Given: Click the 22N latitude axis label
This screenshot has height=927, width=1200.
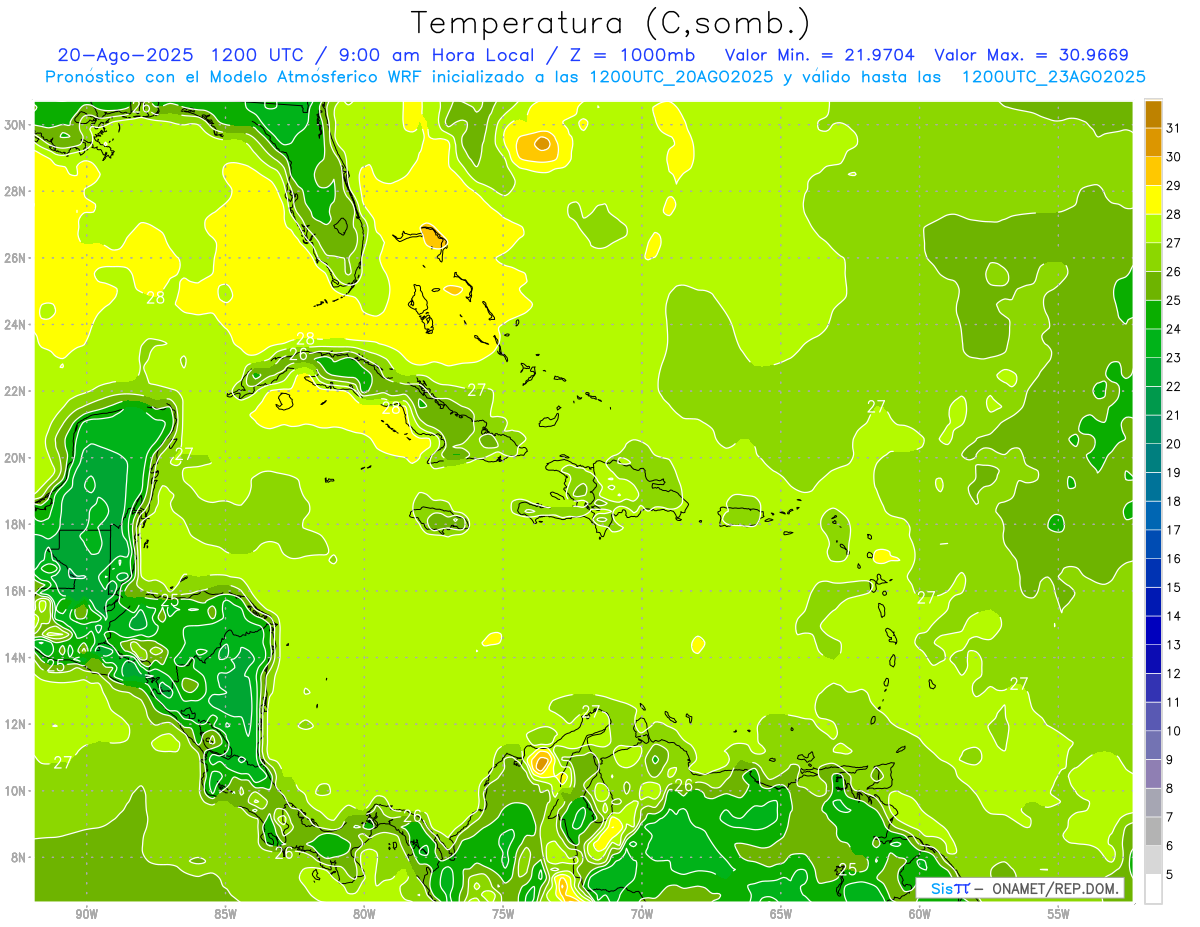Looking at the screenshot, I should 16,390.
